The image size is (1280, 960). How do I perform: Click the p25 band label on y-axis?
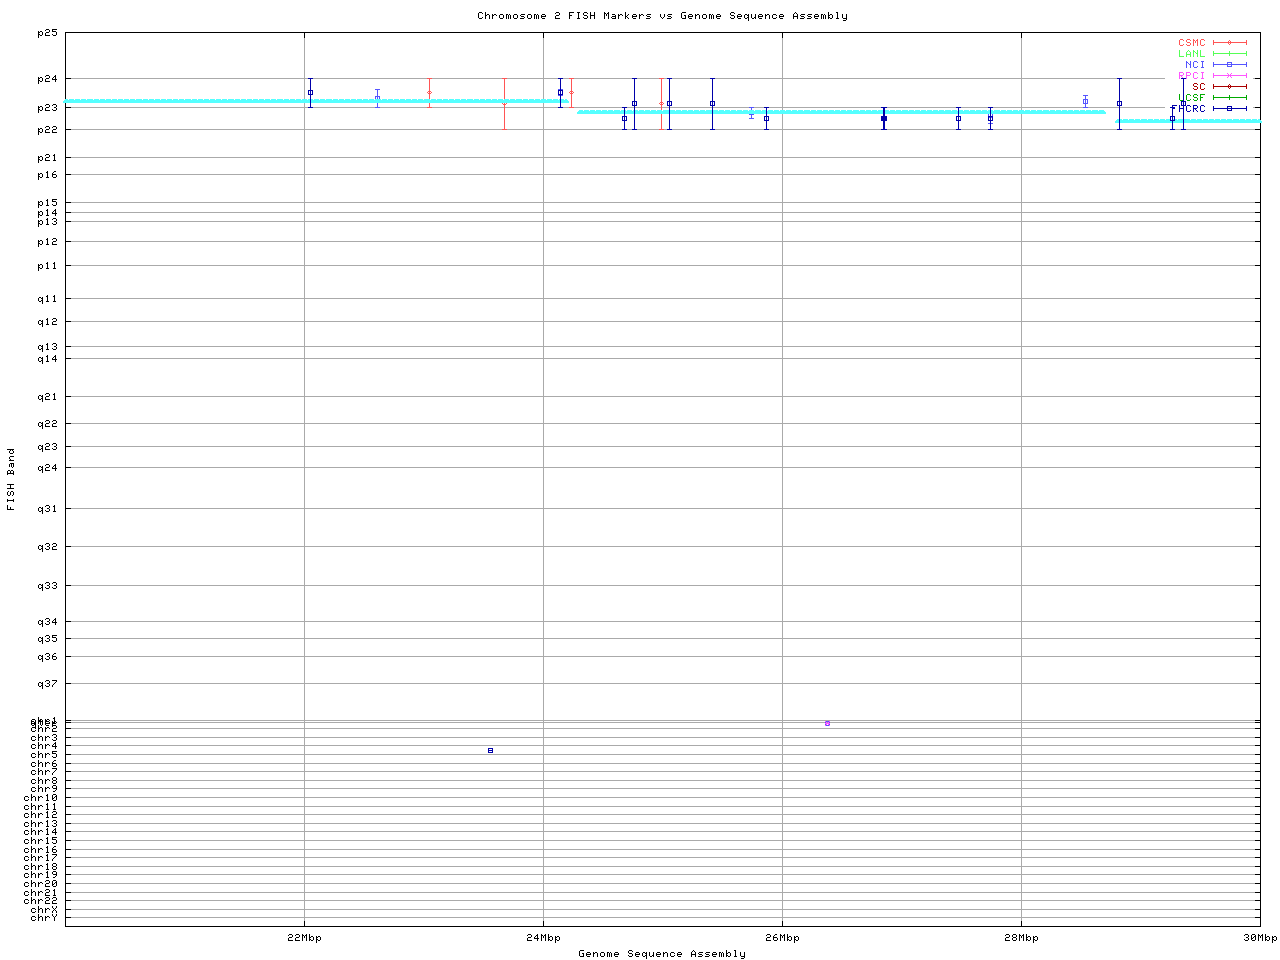tap(47, 33)
